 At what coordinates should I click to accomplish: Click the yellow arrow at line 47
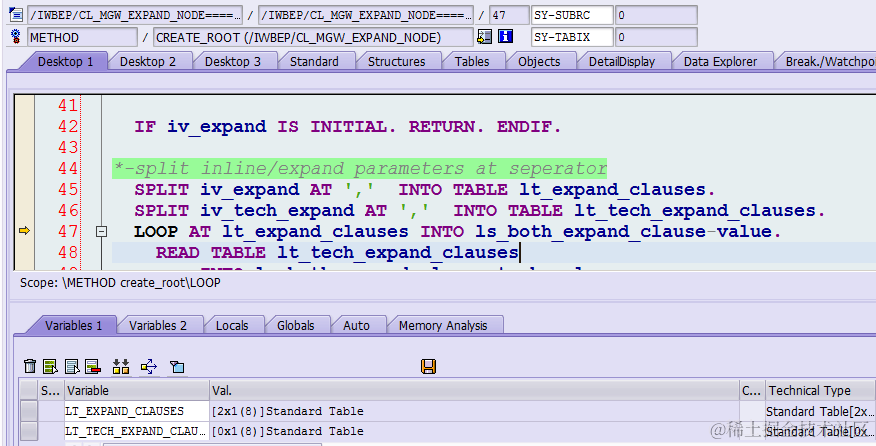24,230
